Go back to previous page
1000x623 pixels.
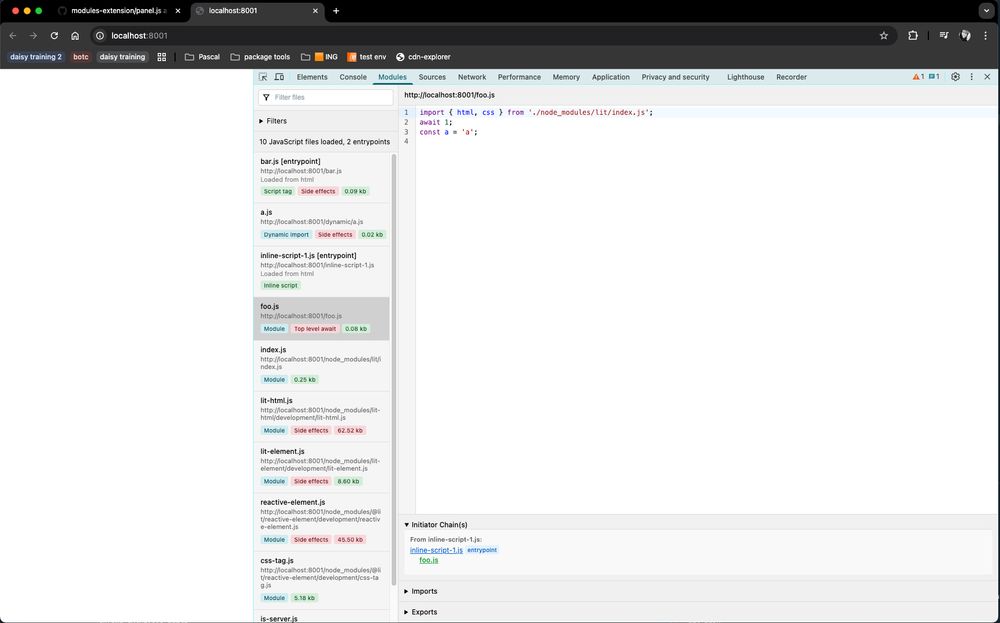[13, 36]
